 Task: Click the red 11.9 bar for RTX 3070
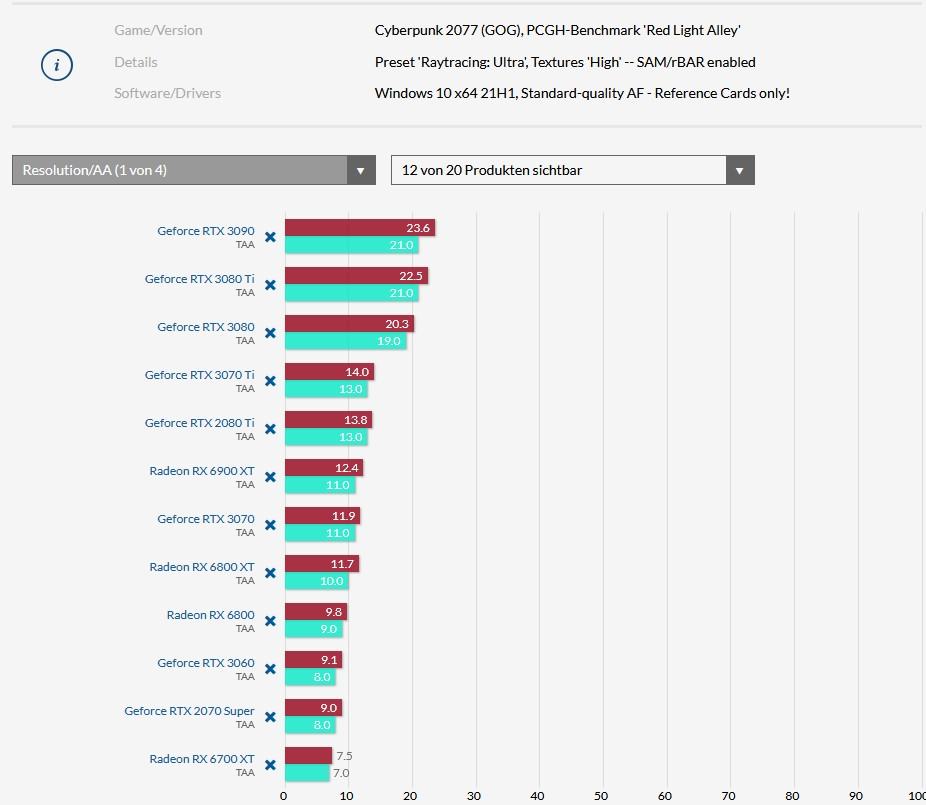322,516
